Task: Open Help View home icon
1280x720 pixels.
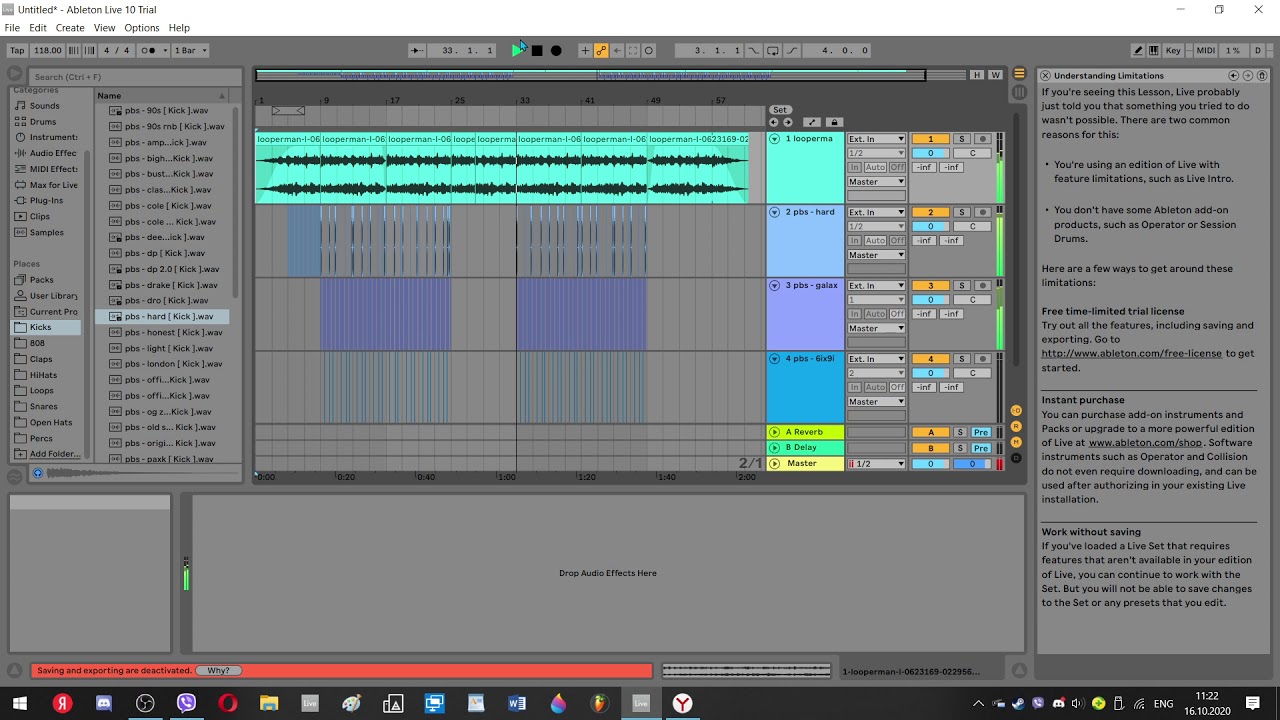Action: pos(1262,75)
